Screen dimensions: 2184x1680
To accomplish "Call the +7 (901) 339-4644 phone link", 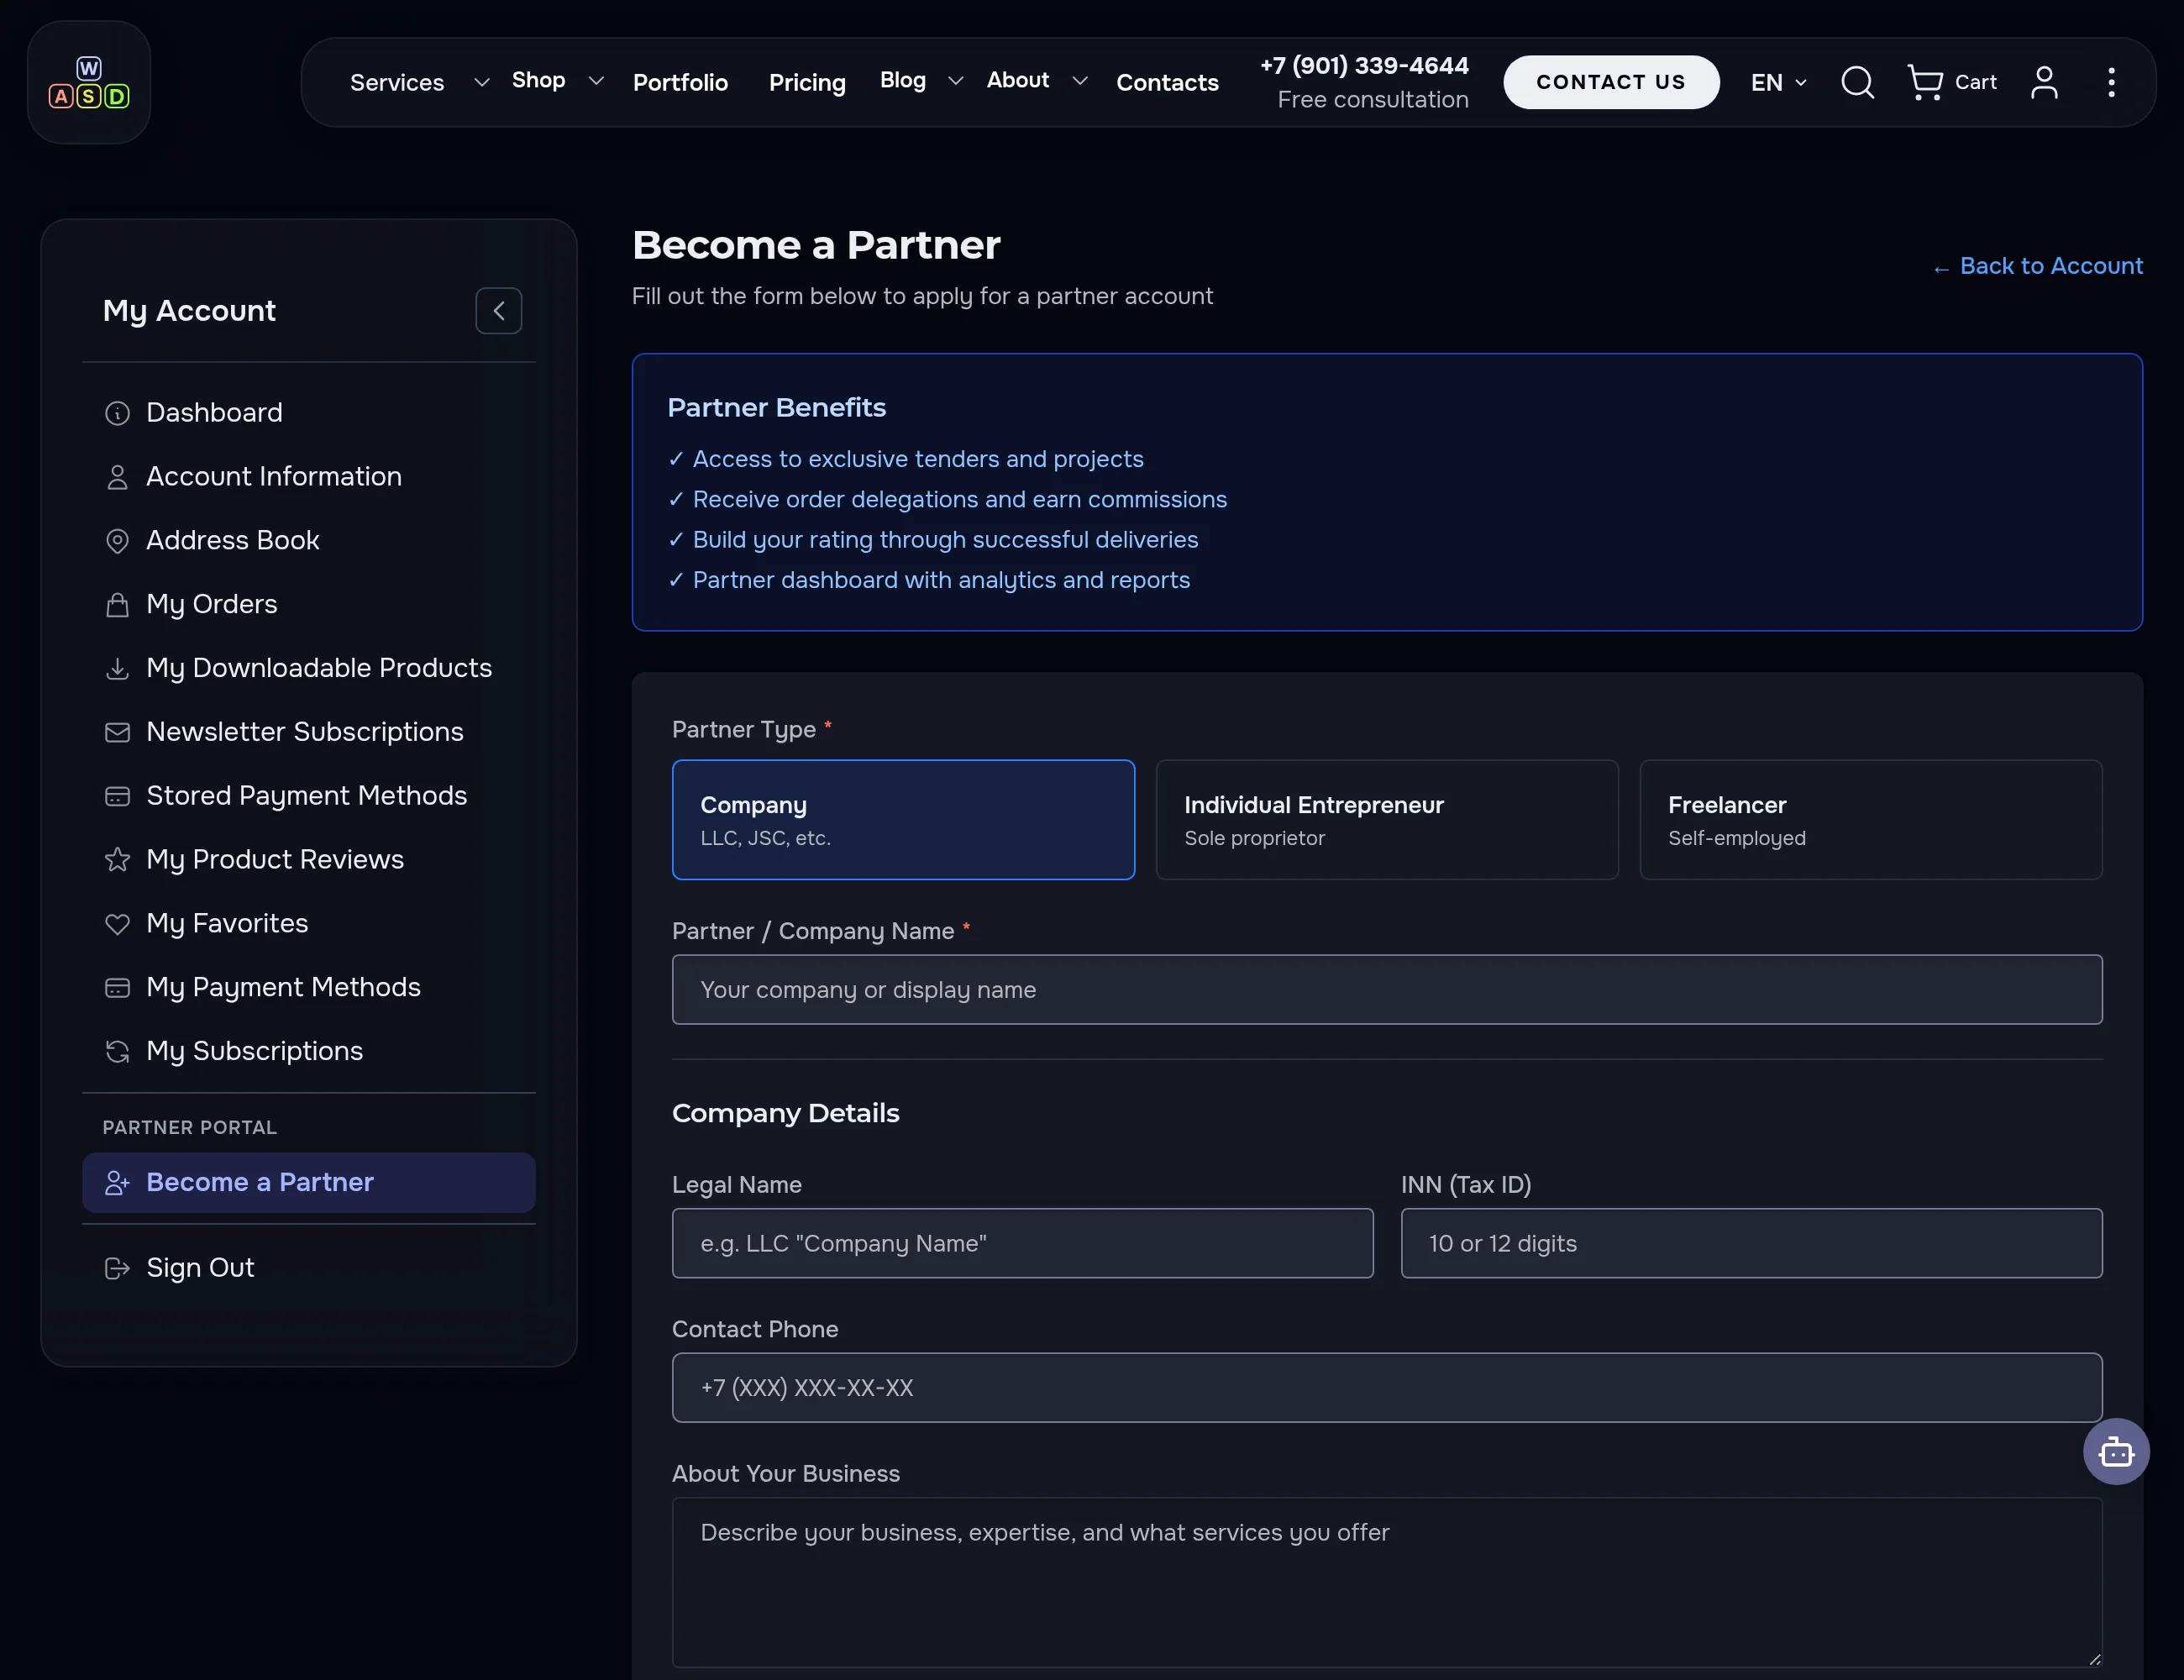I will 1364,66.
